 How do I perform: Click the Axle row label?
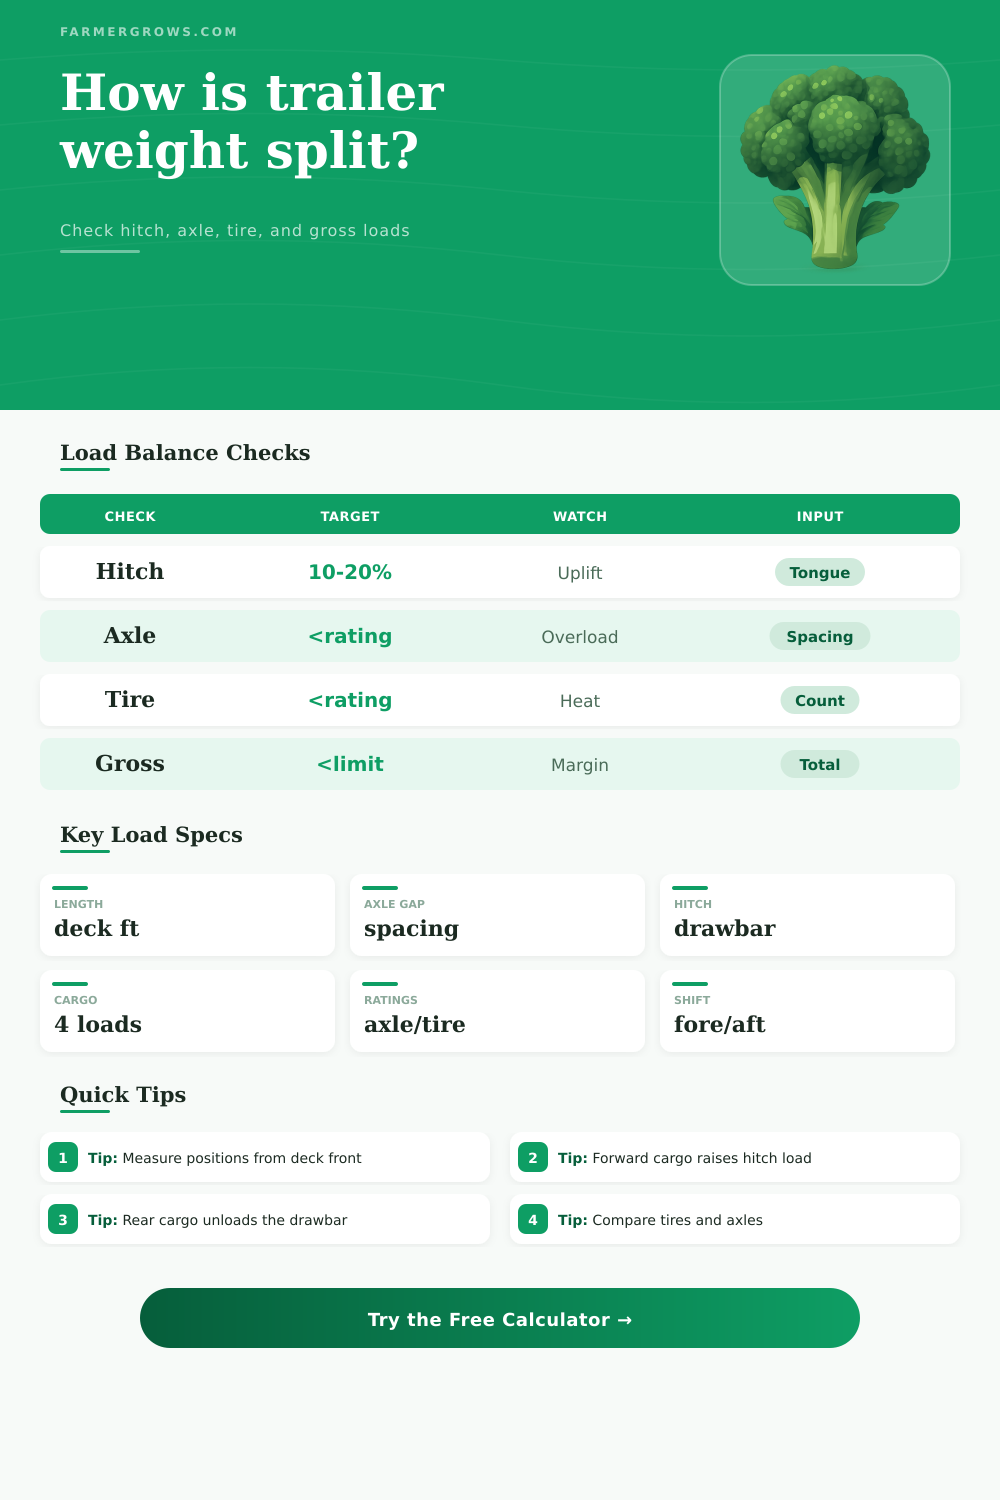[130, 635]
